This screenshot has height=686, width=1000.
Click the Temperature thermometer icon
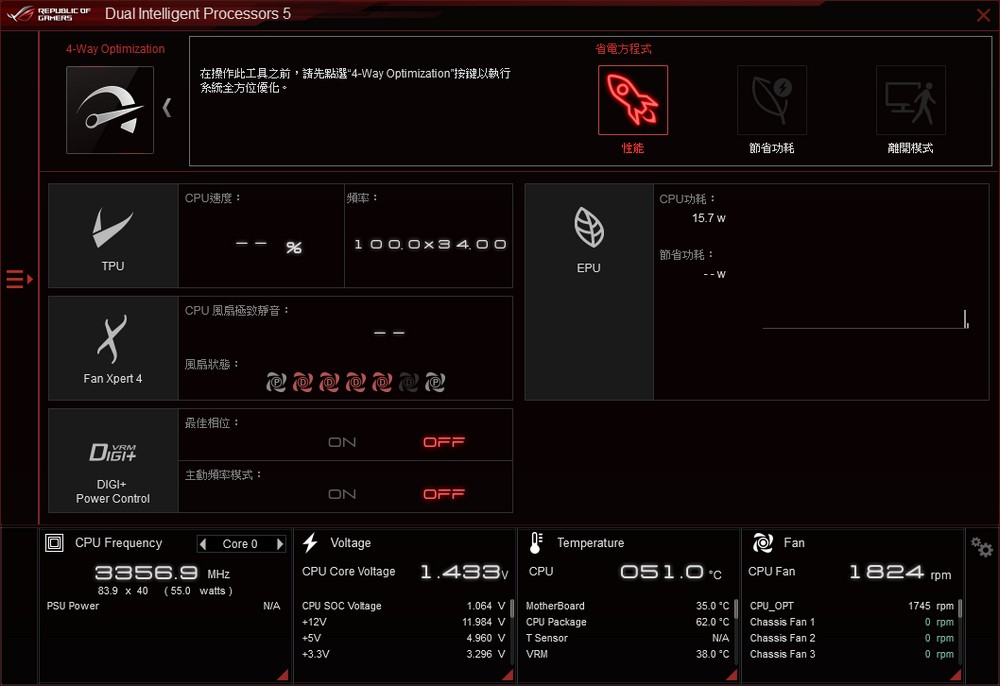[536, 543]
